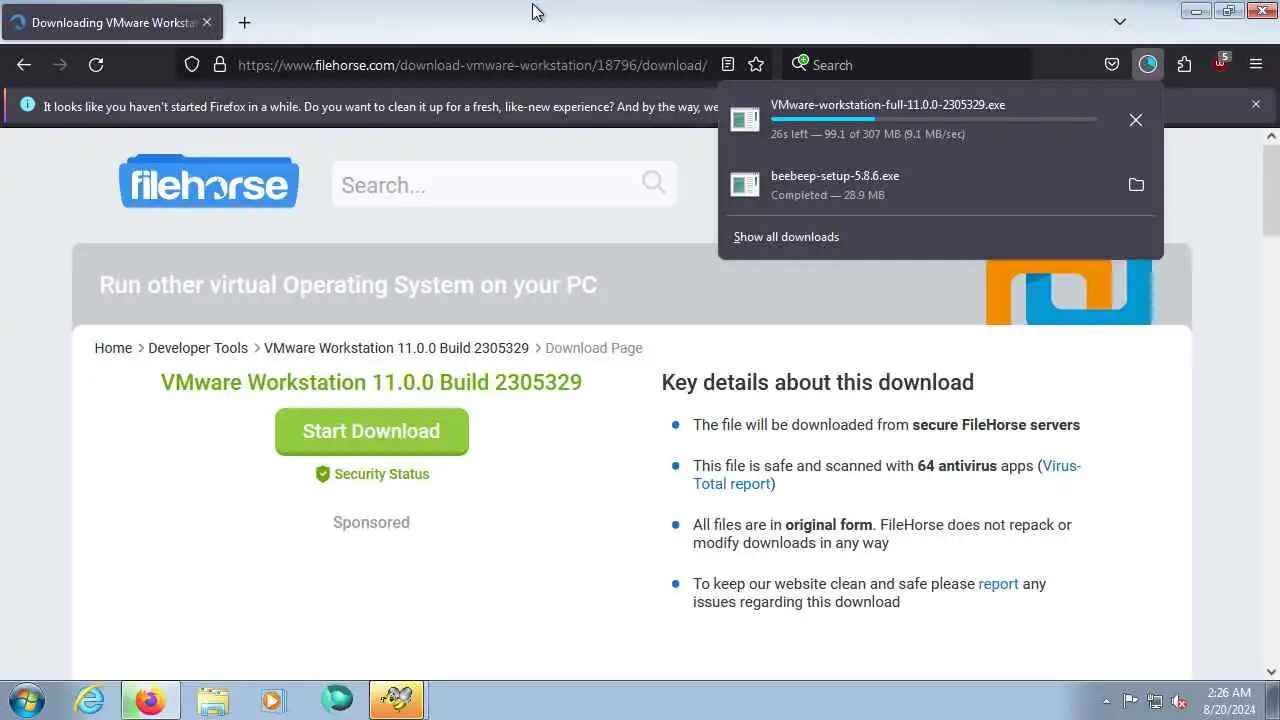Open the list all tabs dropdown
The width and height of the screenshot is (1280, 720).
(x=1120, y=21)
